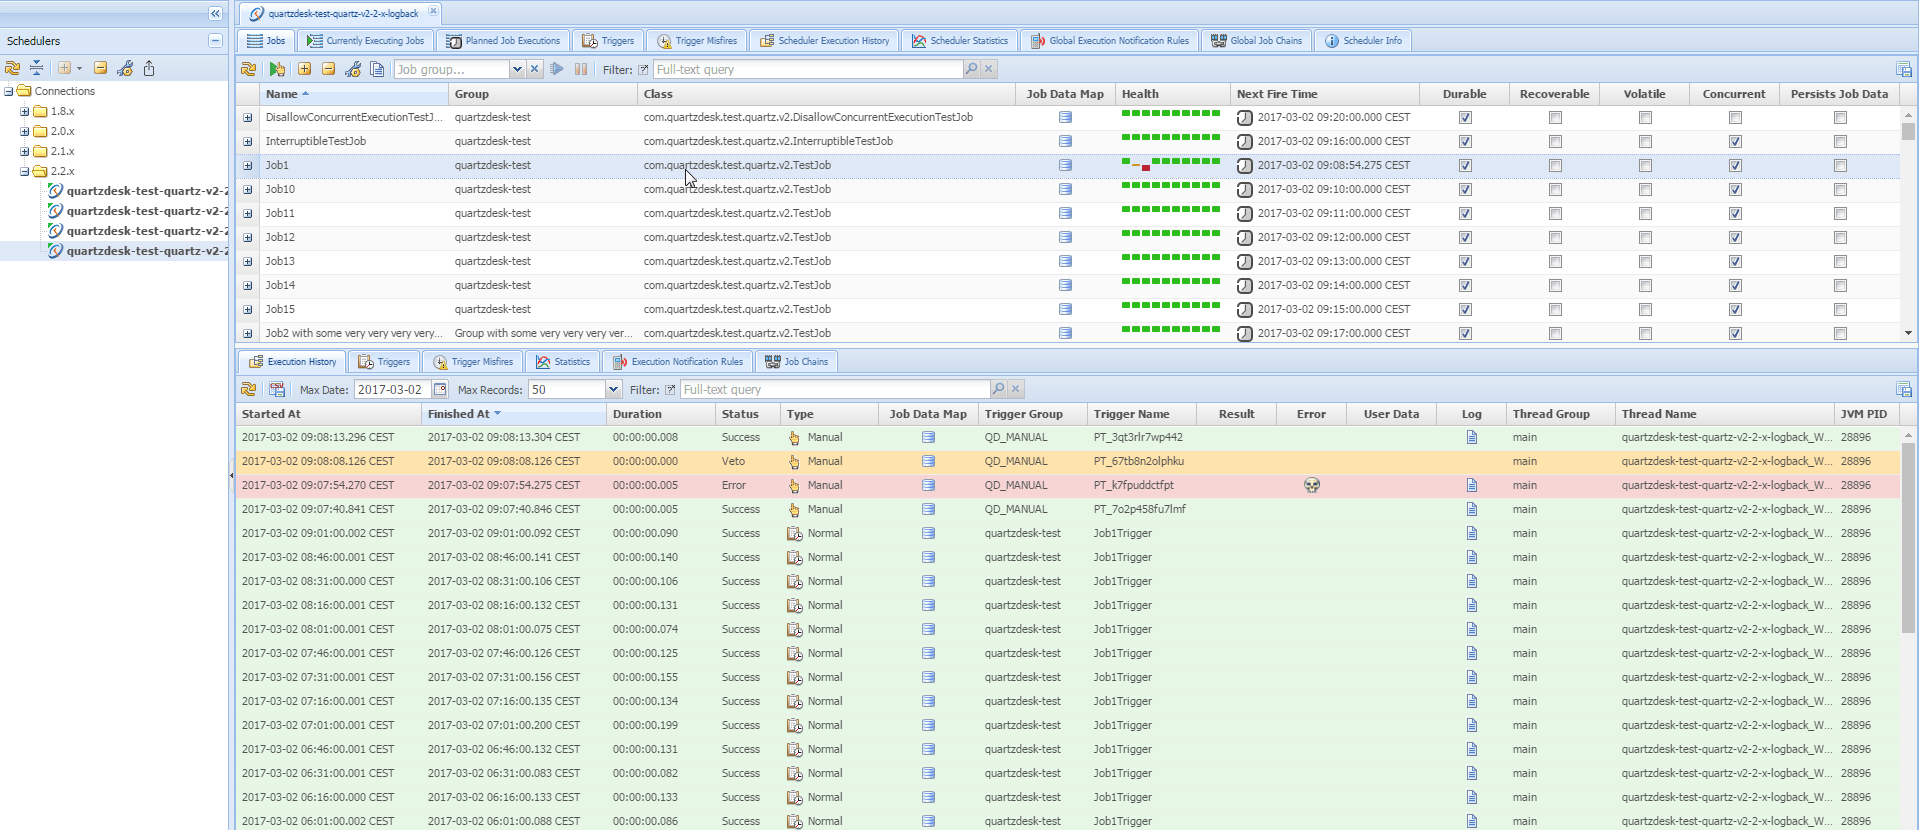This screenshot has height=830, width=1919.
Task: Toggle Durable checkbox for Job1
Action: pos(1465,166)
